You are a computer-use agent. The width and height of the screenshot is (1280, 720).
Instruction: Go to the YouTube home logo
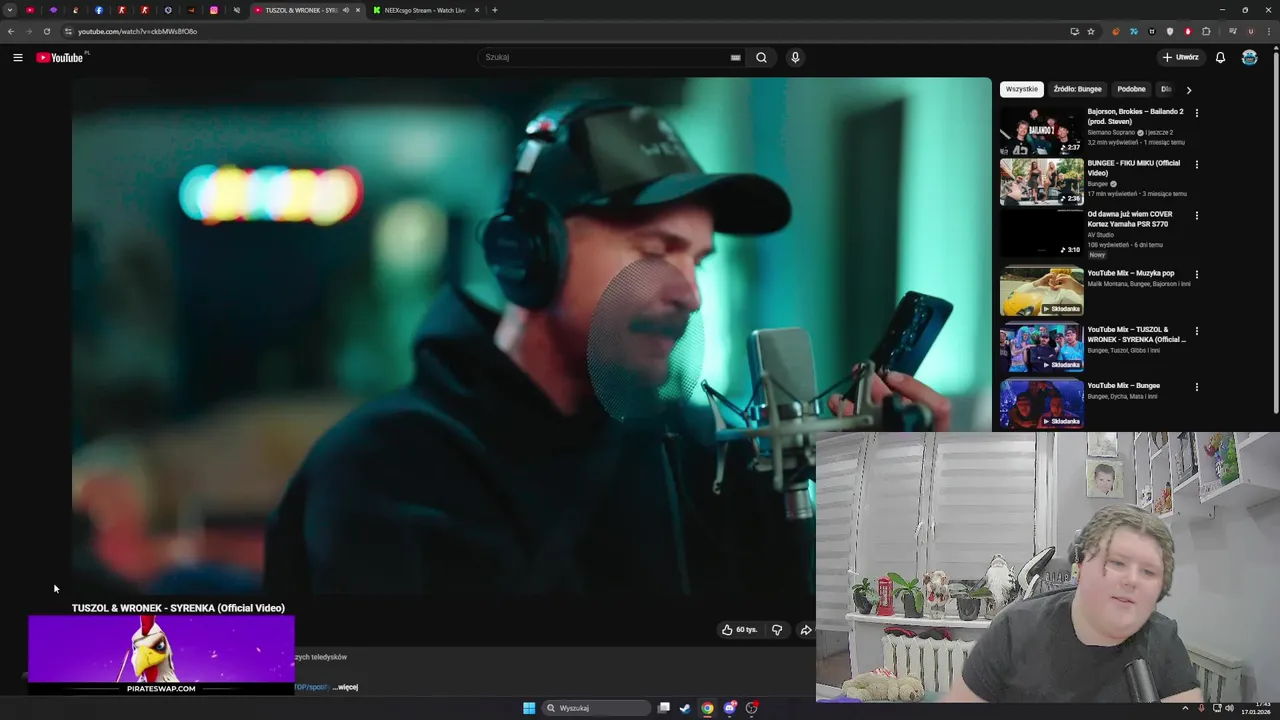(60, 57)
